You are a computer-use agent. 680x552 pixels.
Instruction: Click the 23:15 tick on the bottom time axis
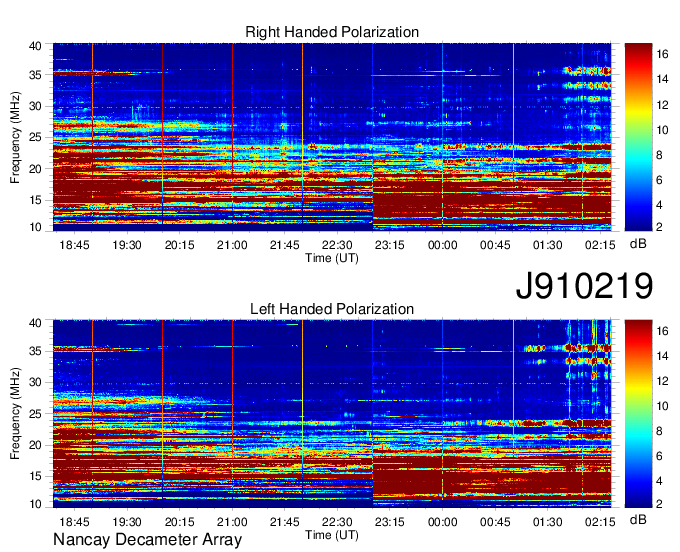[x=389, y=522]
